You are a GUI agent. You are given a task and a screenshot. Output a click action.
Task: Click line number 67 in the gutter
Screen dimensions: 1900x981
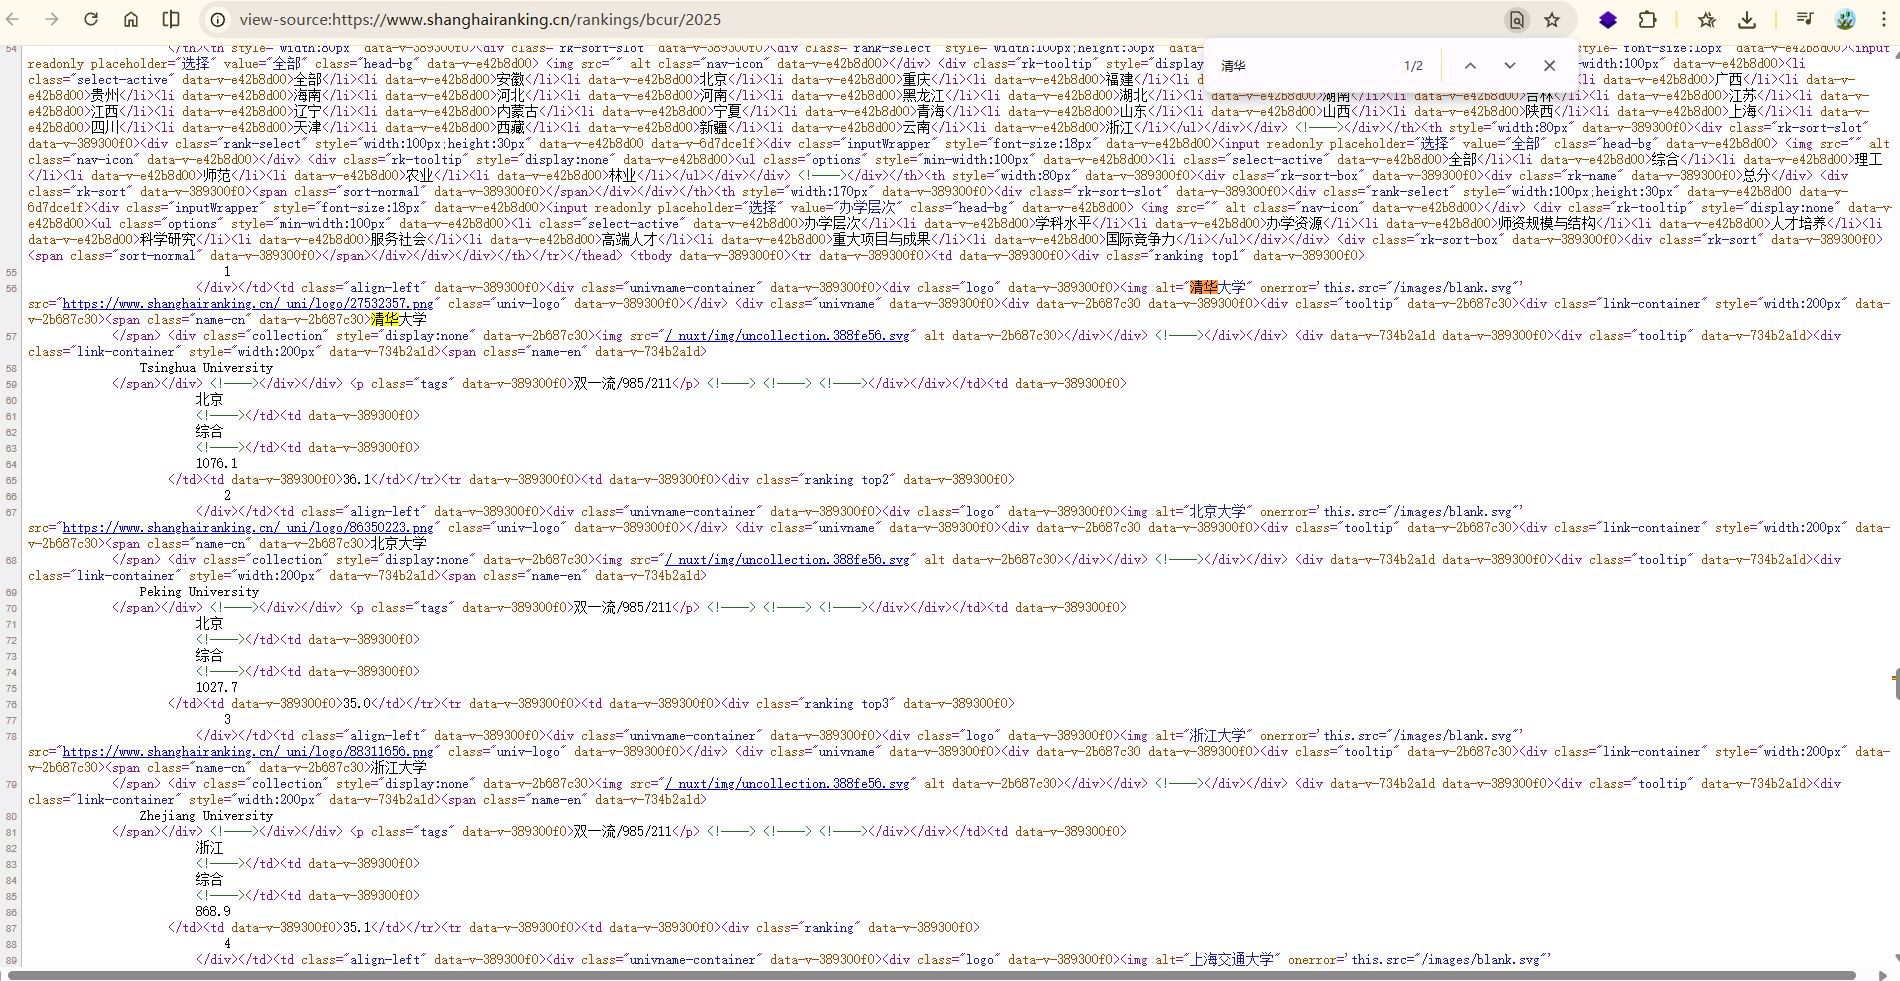(11, 512)
